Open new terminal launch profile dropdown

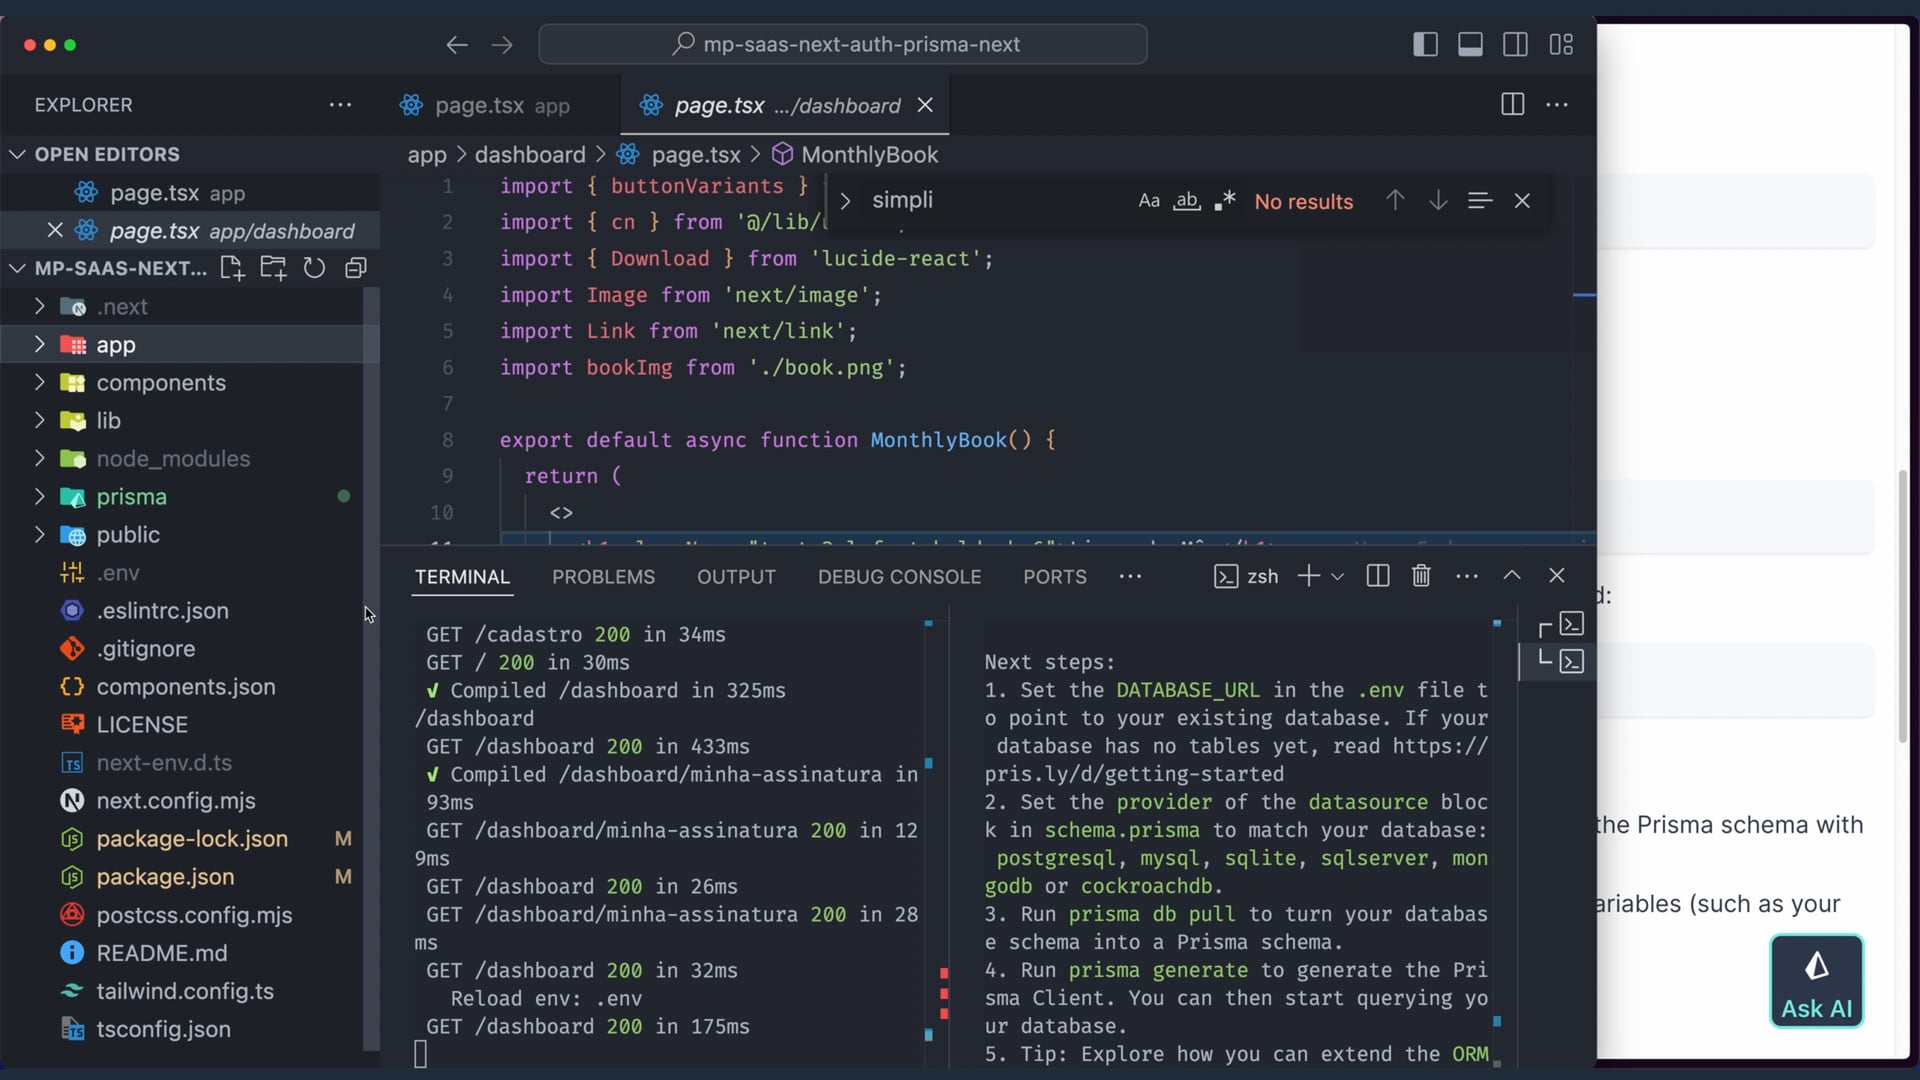coord(1338,577)
